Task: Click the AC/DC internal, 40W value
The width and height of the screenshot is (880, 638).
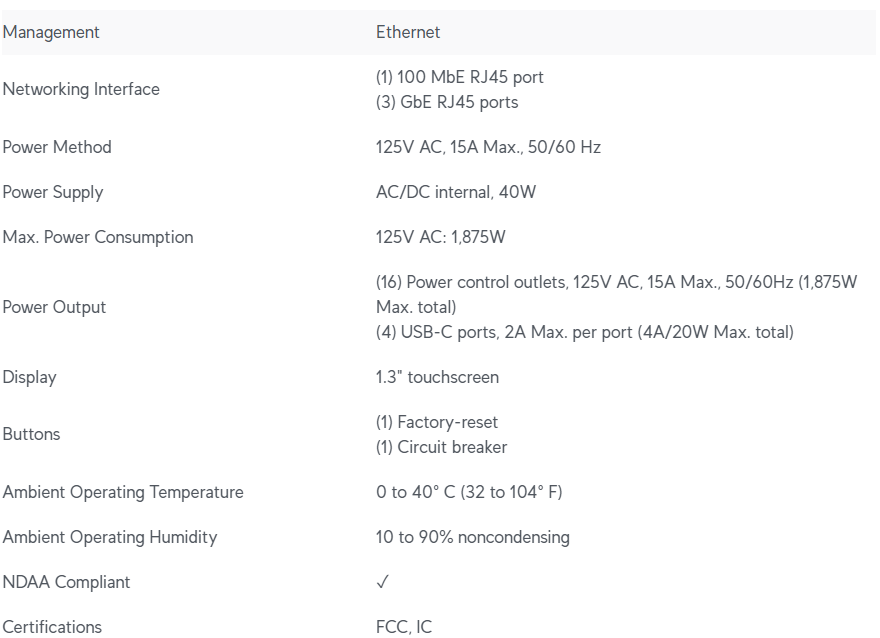Action: [456, 192]
